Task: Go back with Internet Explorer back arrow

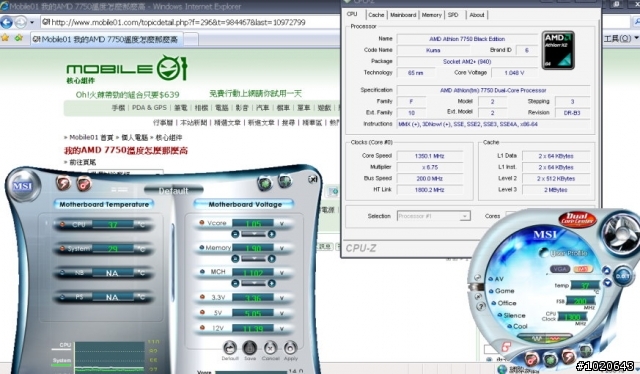Action: point(7,22)
